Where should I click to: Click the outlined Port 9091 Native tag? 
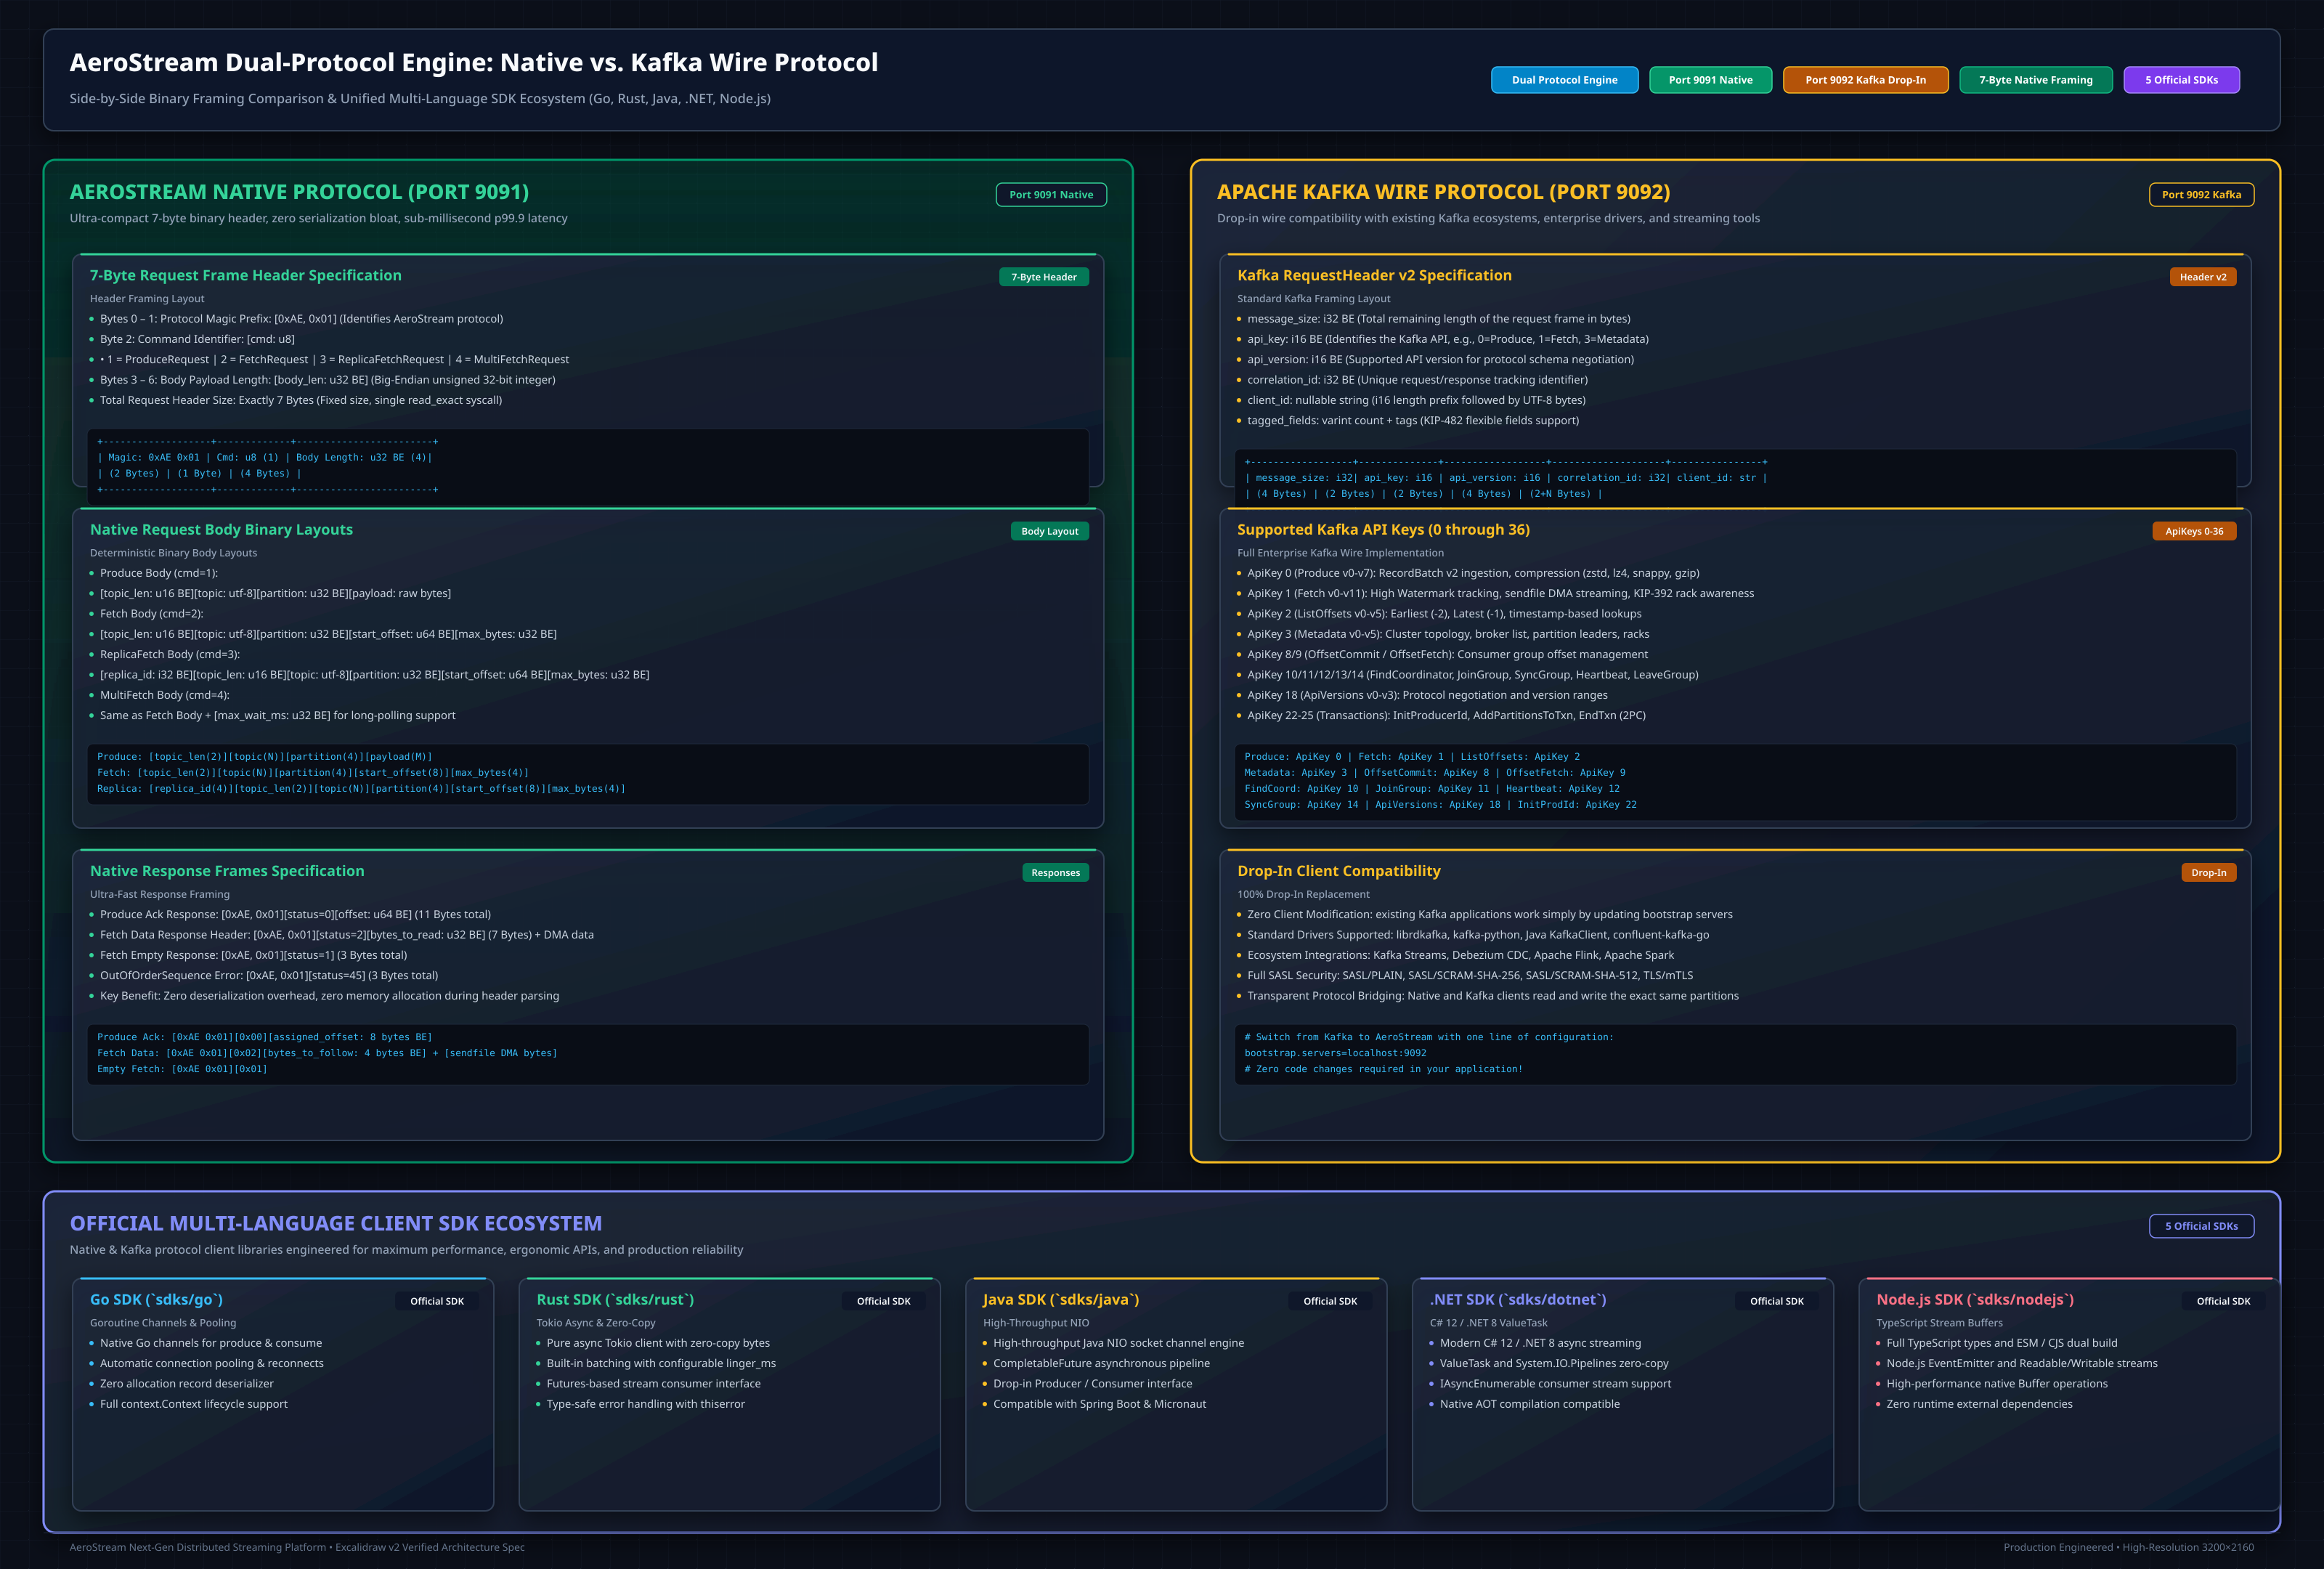(1051, 195)
